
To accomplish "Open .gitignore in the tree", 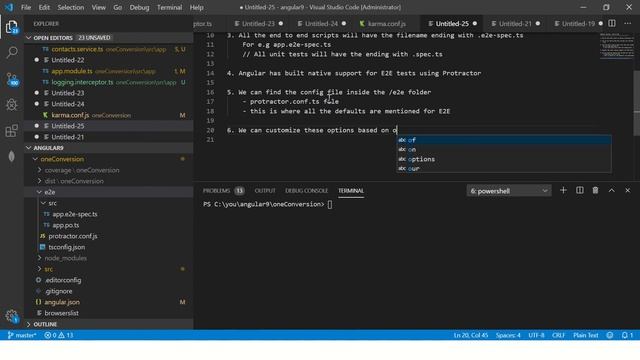I will coord(59,291).
